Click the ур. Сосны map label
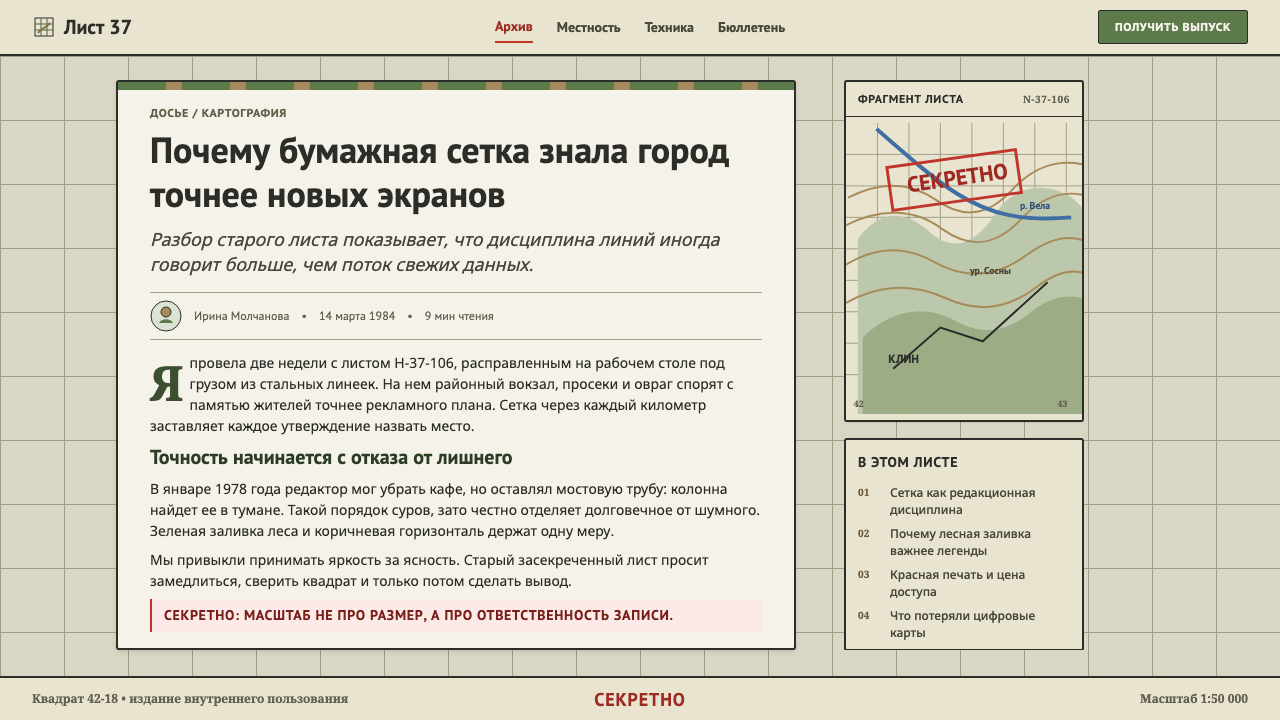1280x720 pixels. [990, 271]
